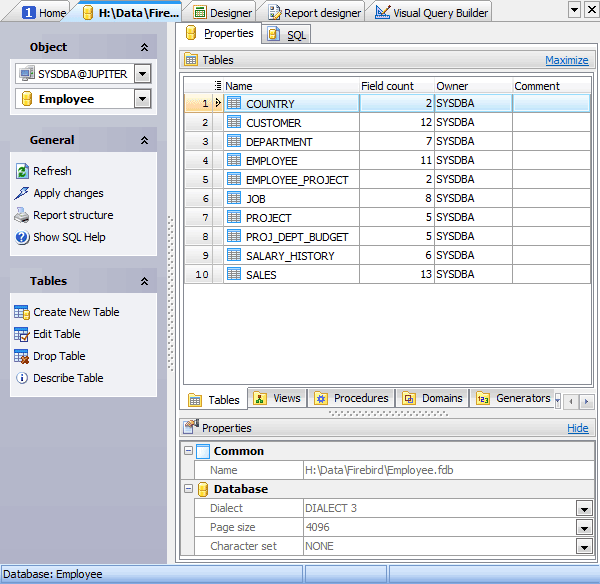Image resolution: width=600 pixels, height=584 pixels.
Task: Collapse the Common properties group
Action: (189, 451)
